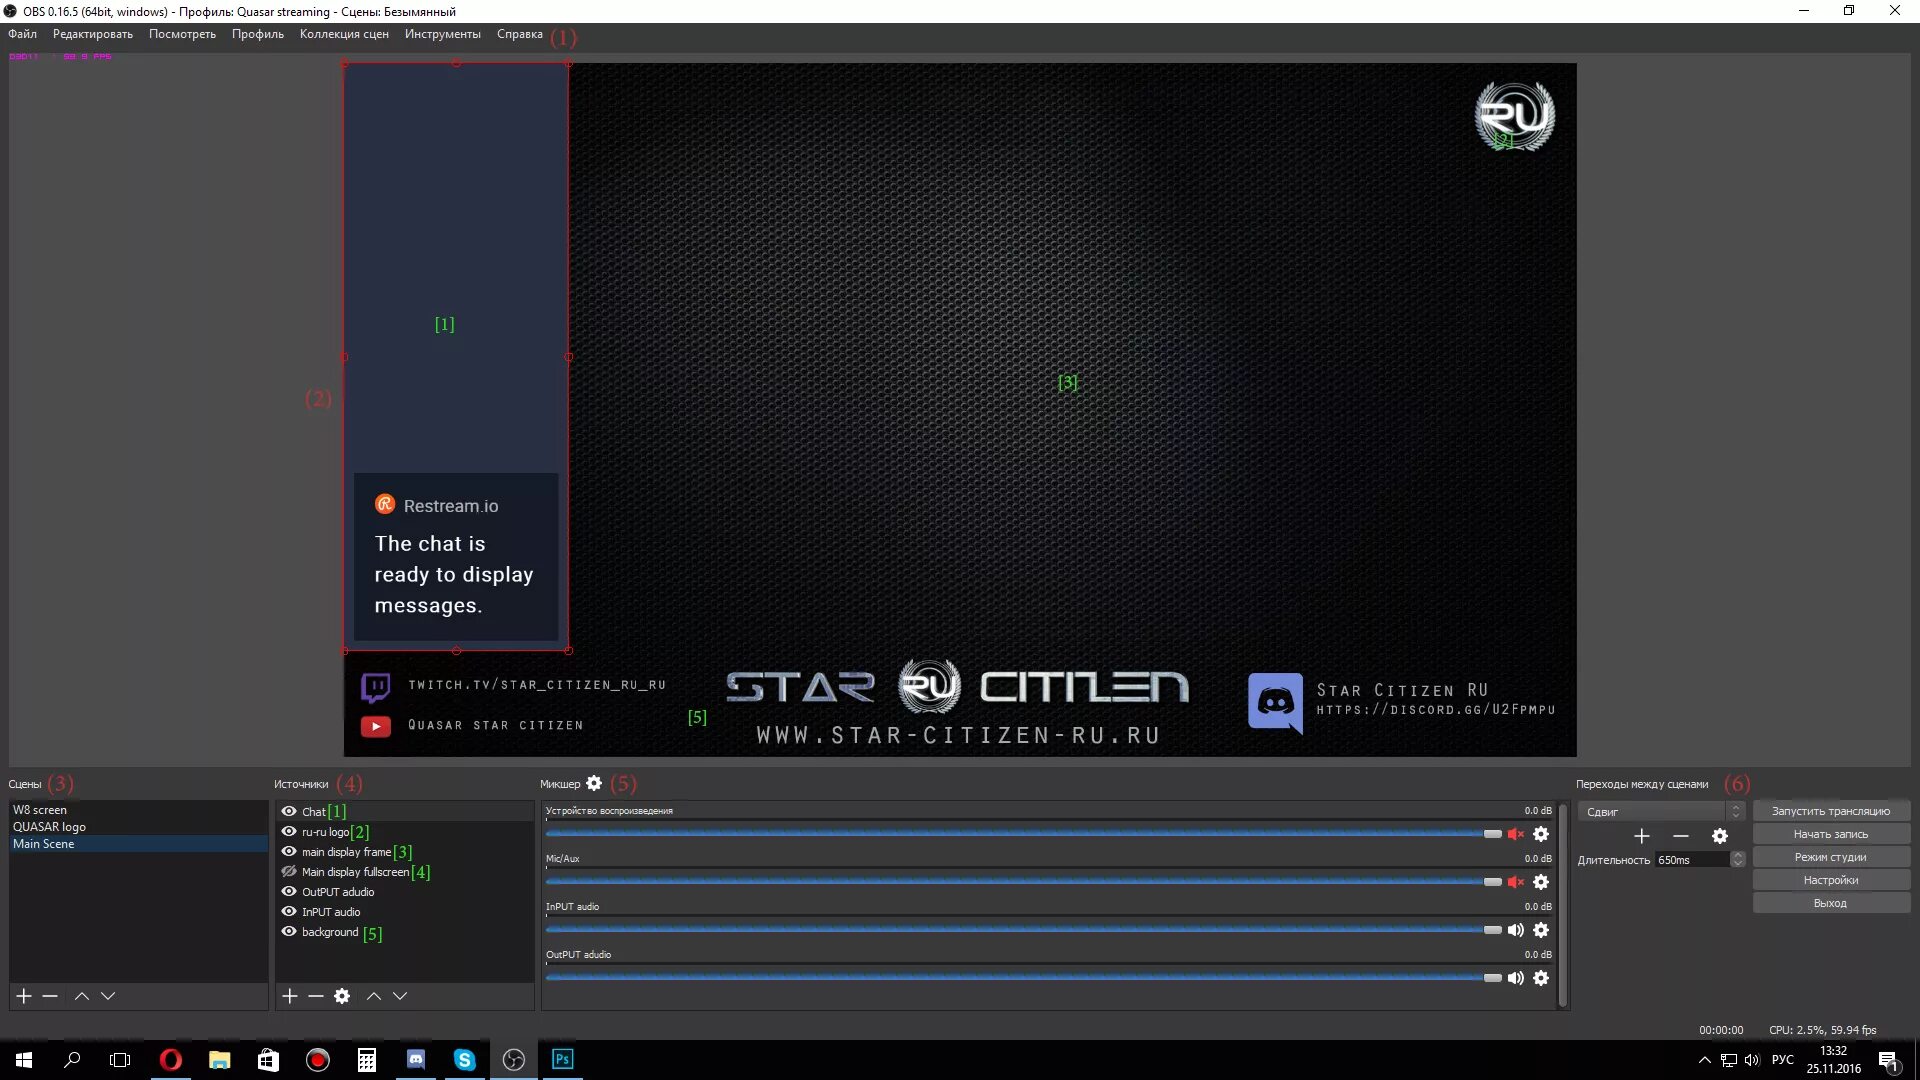Toggle visibility of ru-ru logo[2] source
This screenshot has height=1080, width=1920.
pyautogui.click(x=289, y=831)
